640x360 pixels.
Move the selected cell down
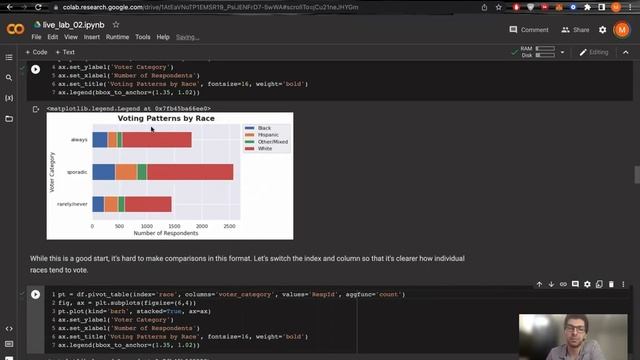(551, 284)
